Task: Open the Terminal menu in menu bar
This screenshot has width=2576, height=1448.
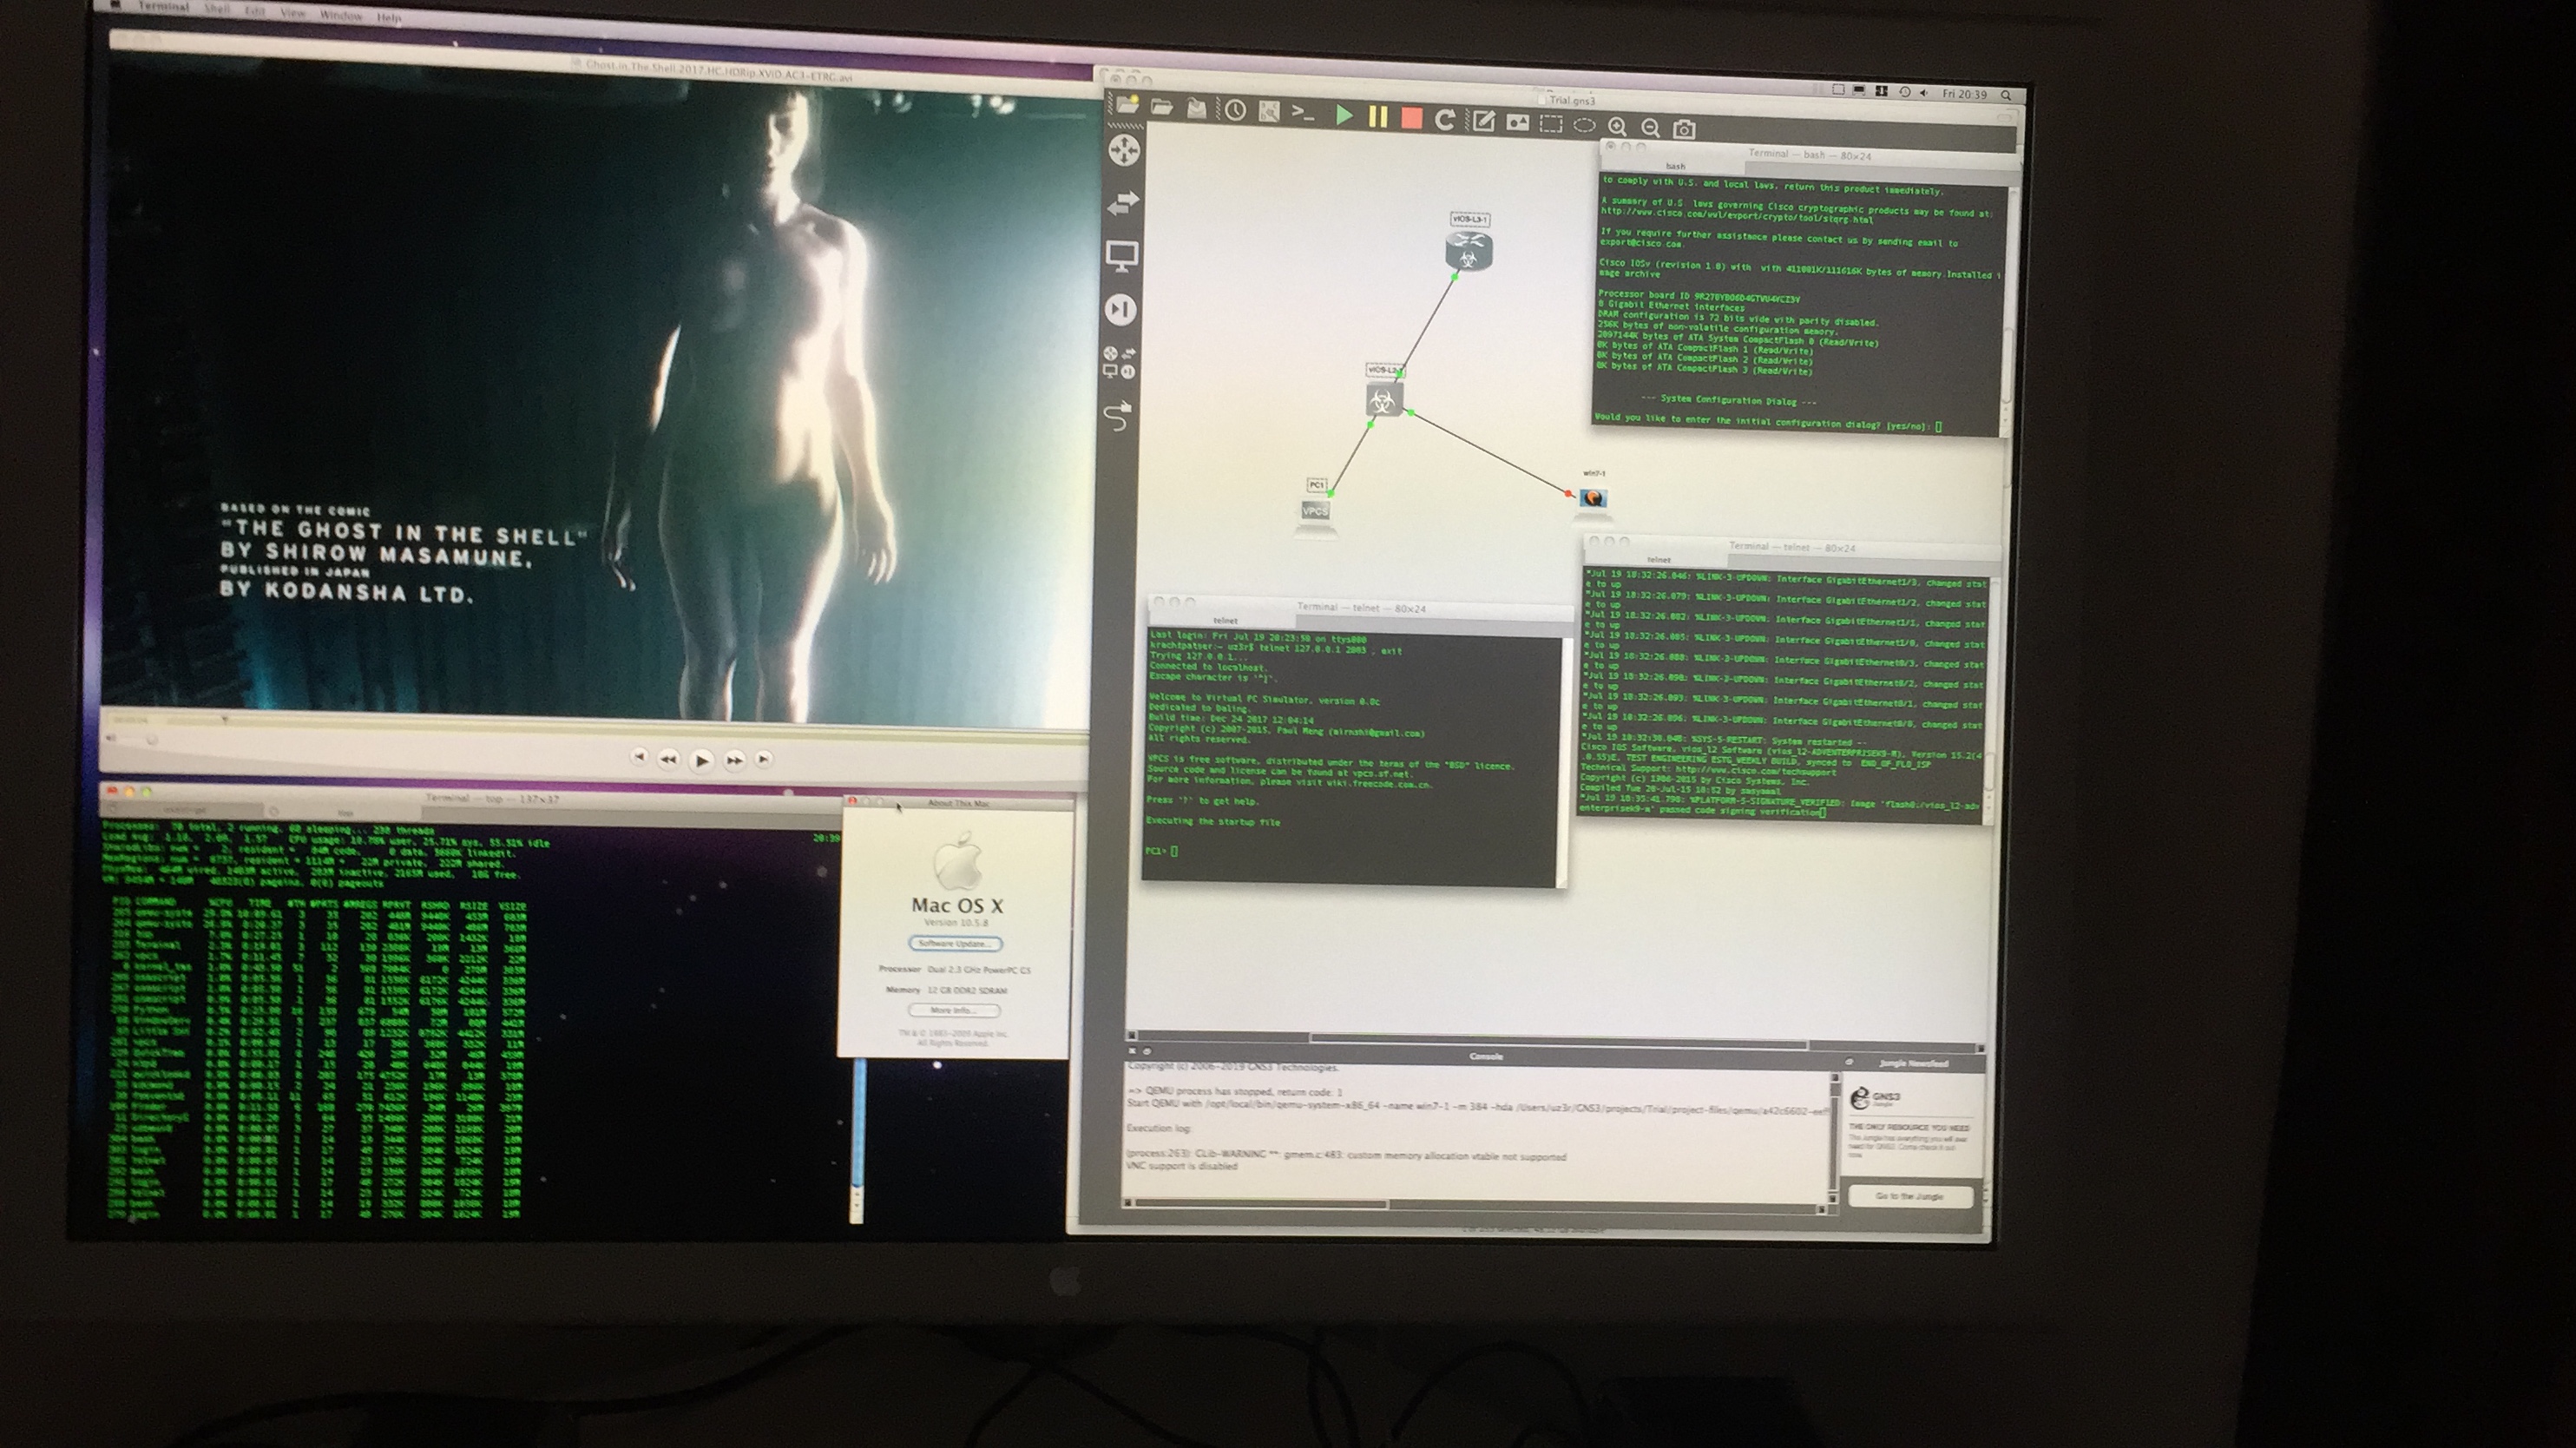Action: [164, 8]
